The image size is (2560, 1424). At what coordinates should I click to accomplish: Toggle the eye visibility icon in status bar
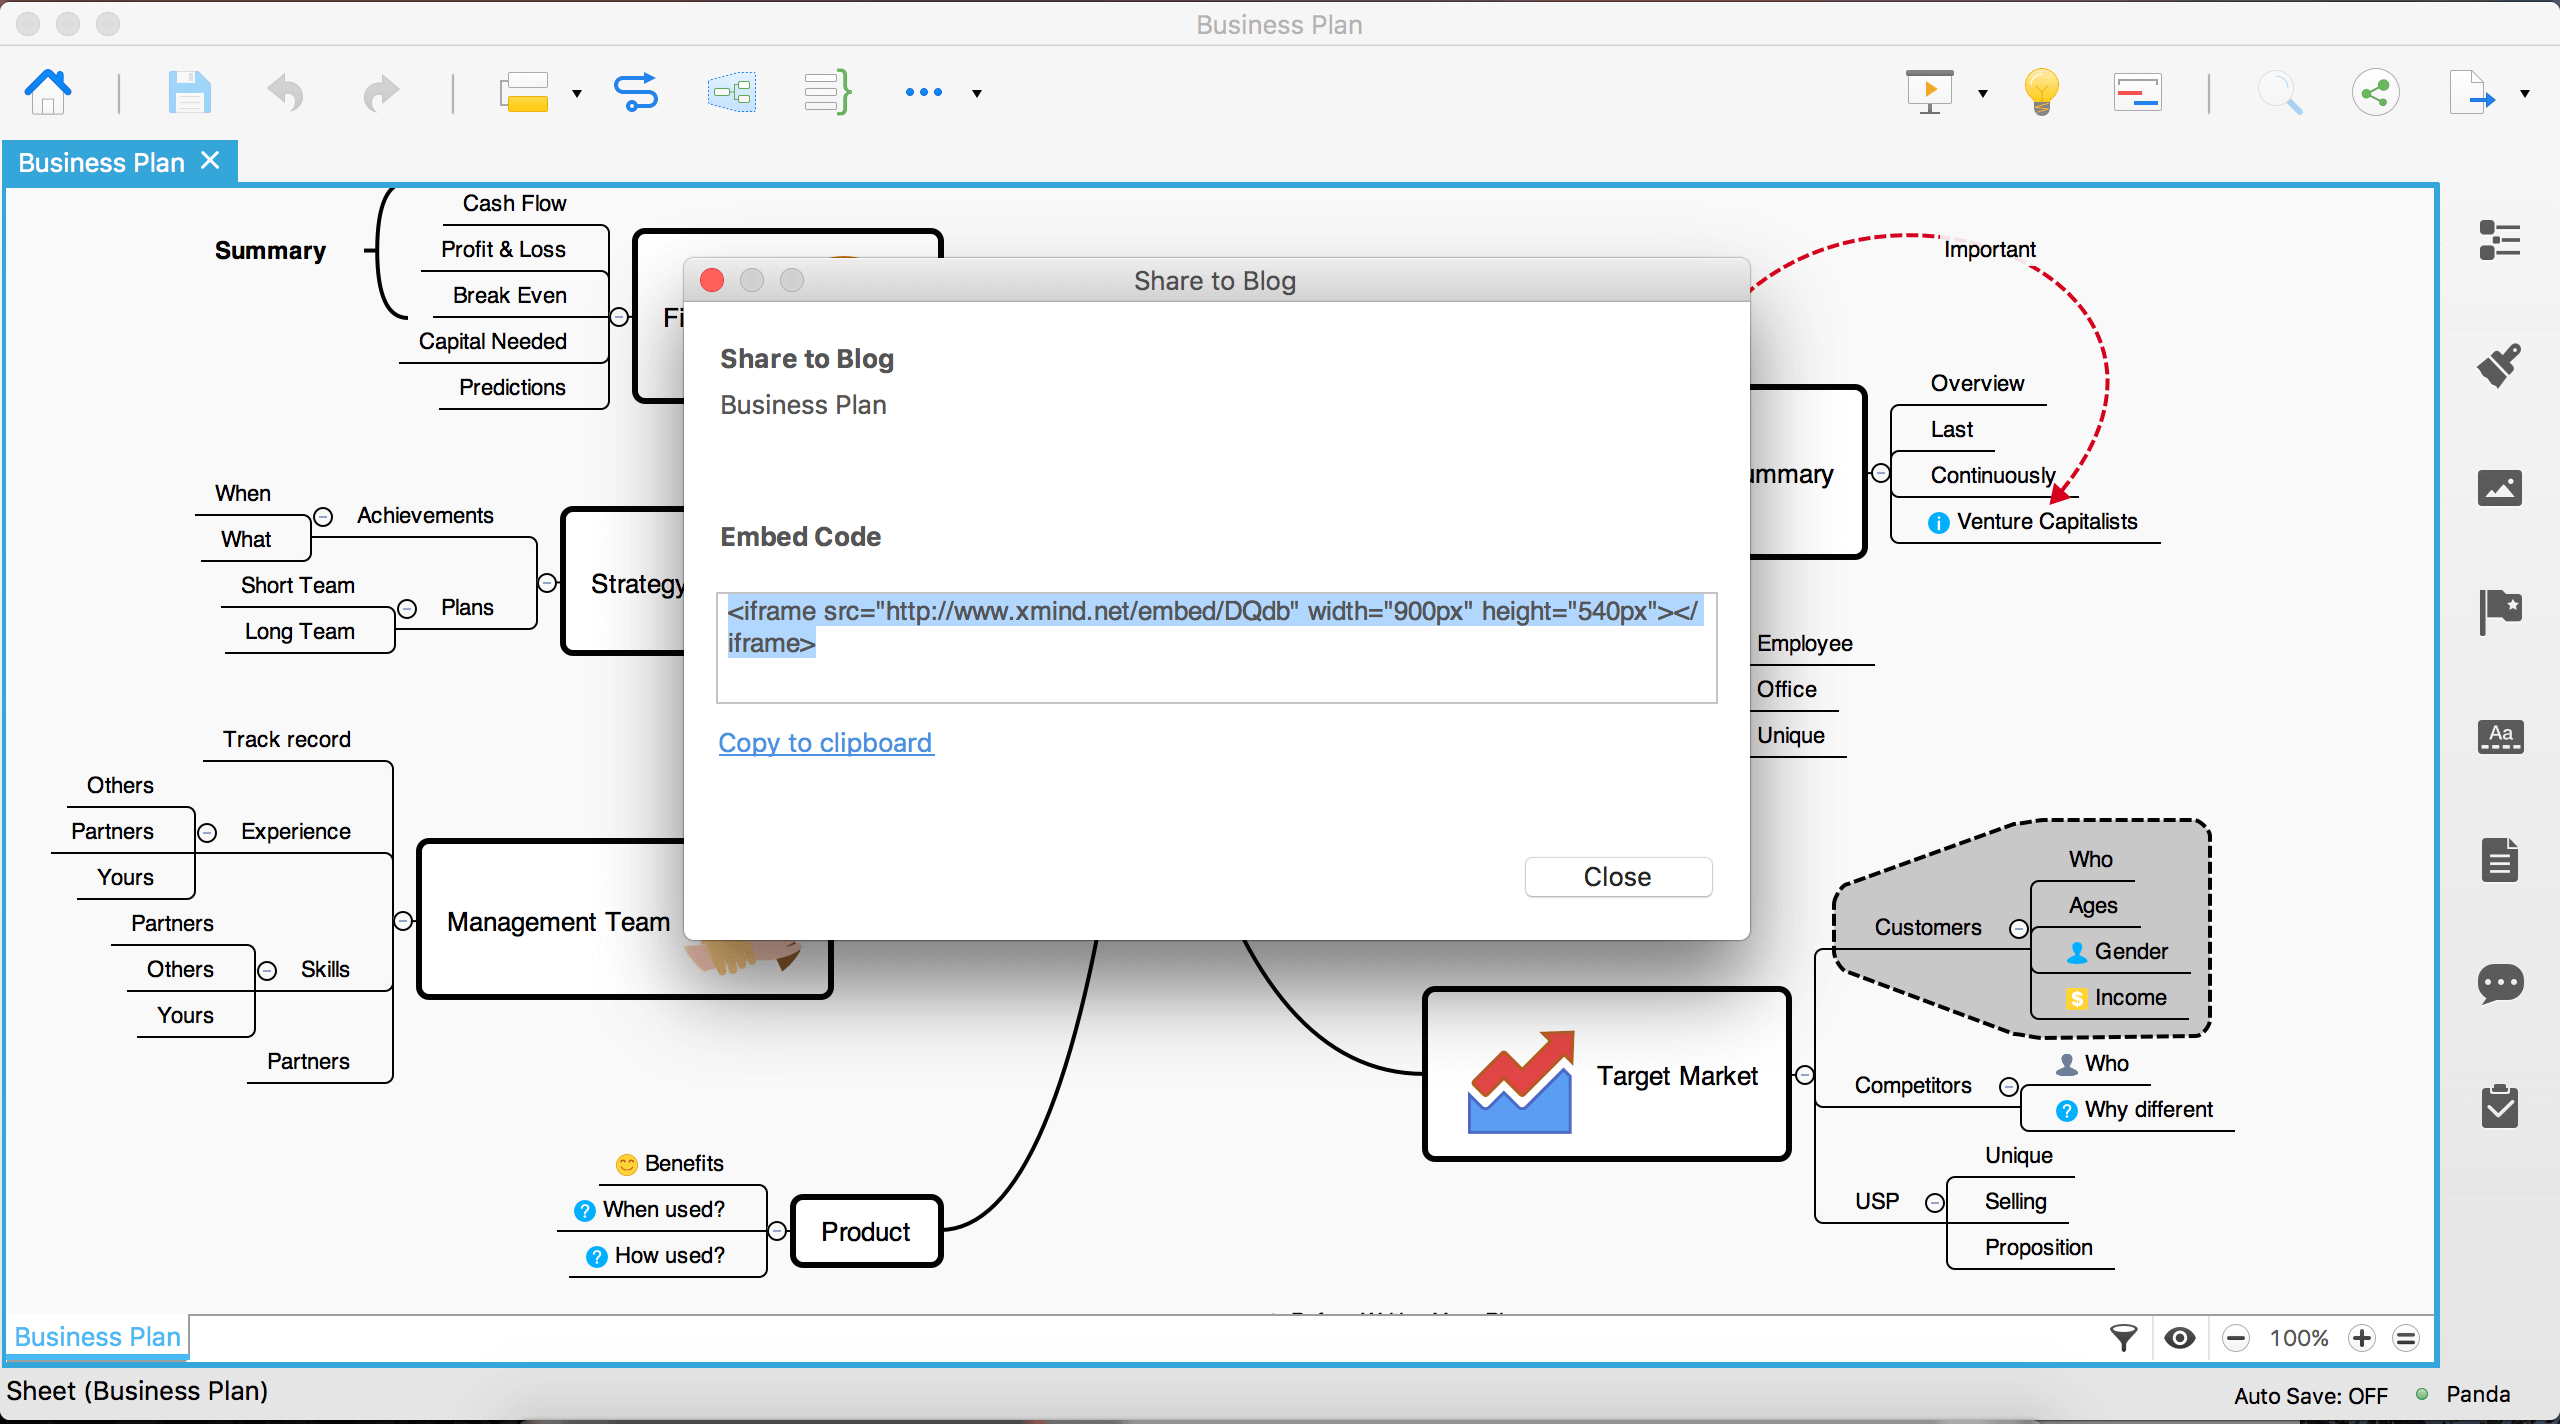(2180, 1338)
